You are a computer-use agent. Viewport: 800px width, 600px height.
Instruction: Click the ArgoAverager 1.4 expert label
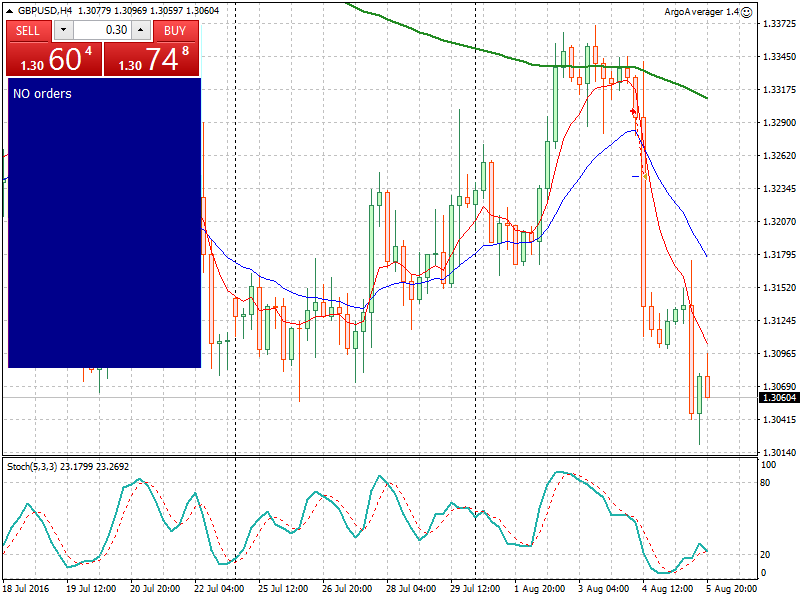coord(702,12)
